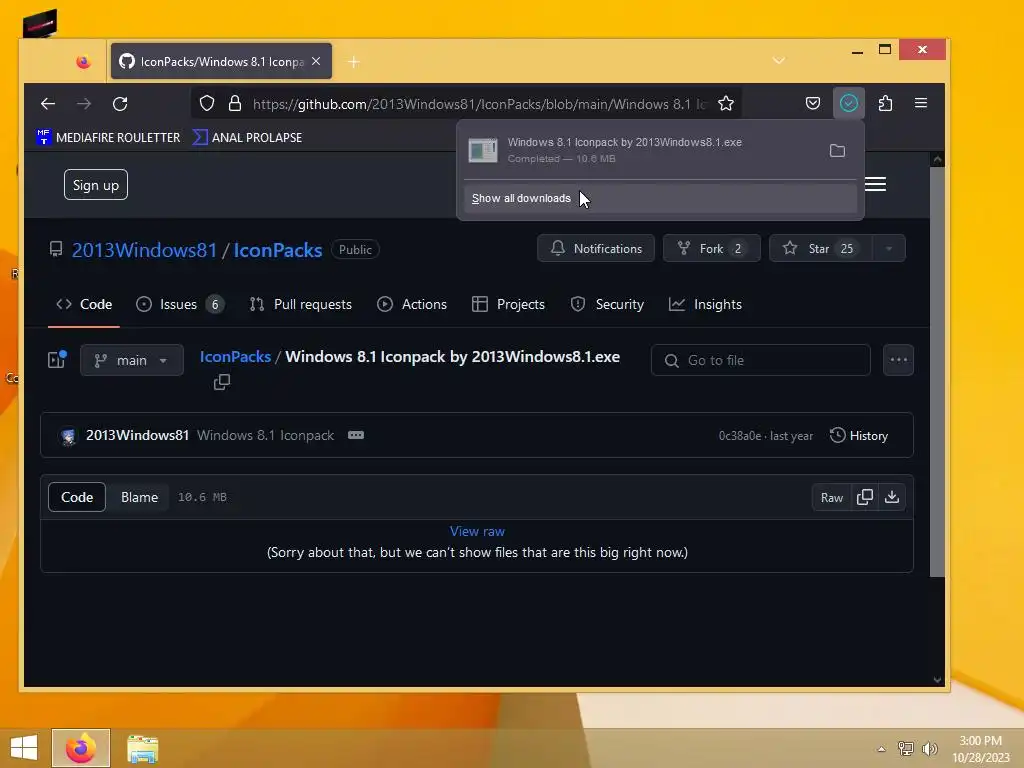
Task: Switch to Blame view
Action: (139, 497)
